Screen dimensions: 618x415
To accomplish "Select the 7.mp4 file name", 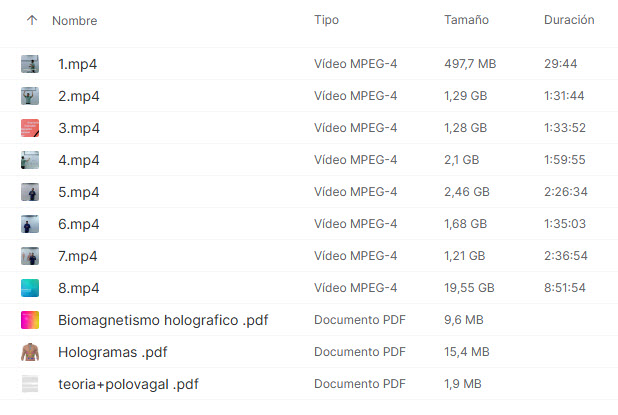I will click(x=79, y=256).
